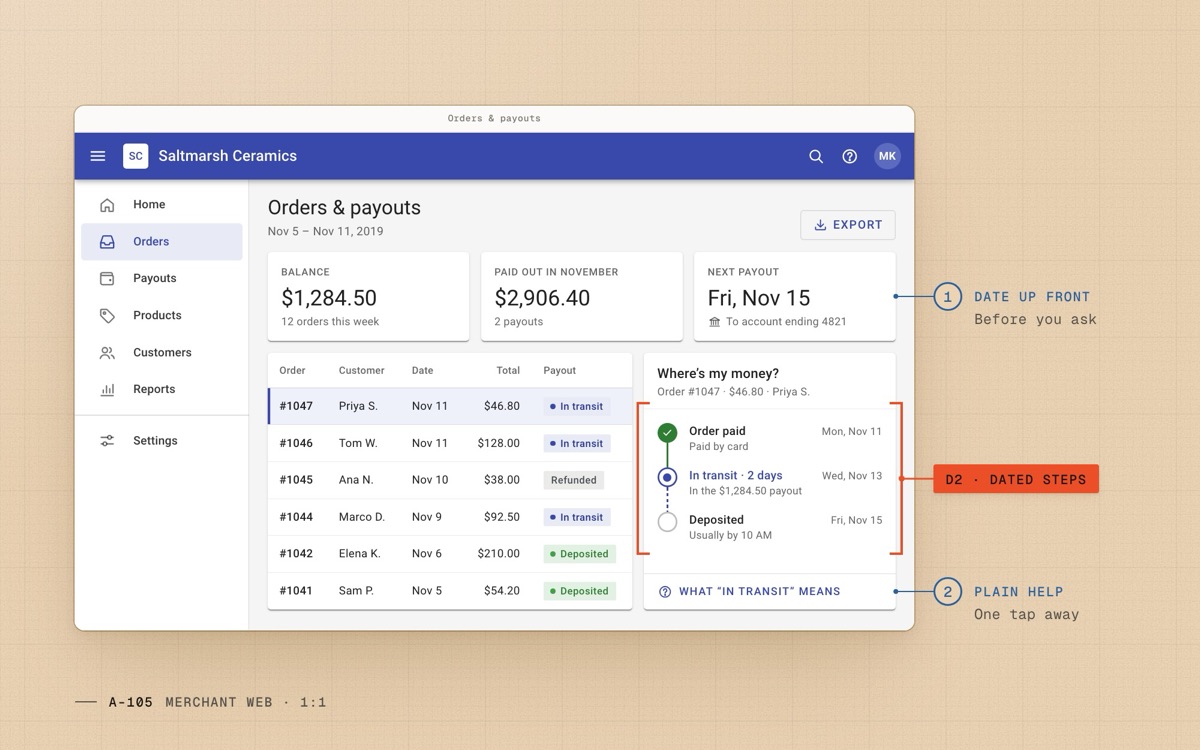Open the Balance $1,284.50 card

click(x=368, y=297)
